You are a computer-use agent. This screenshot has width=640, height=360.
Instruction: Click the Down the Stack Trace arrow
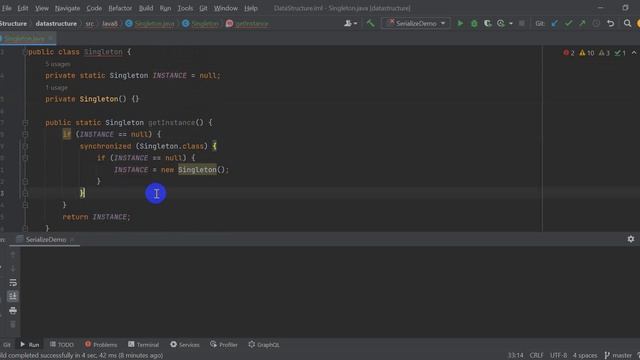tap(13, 269)
